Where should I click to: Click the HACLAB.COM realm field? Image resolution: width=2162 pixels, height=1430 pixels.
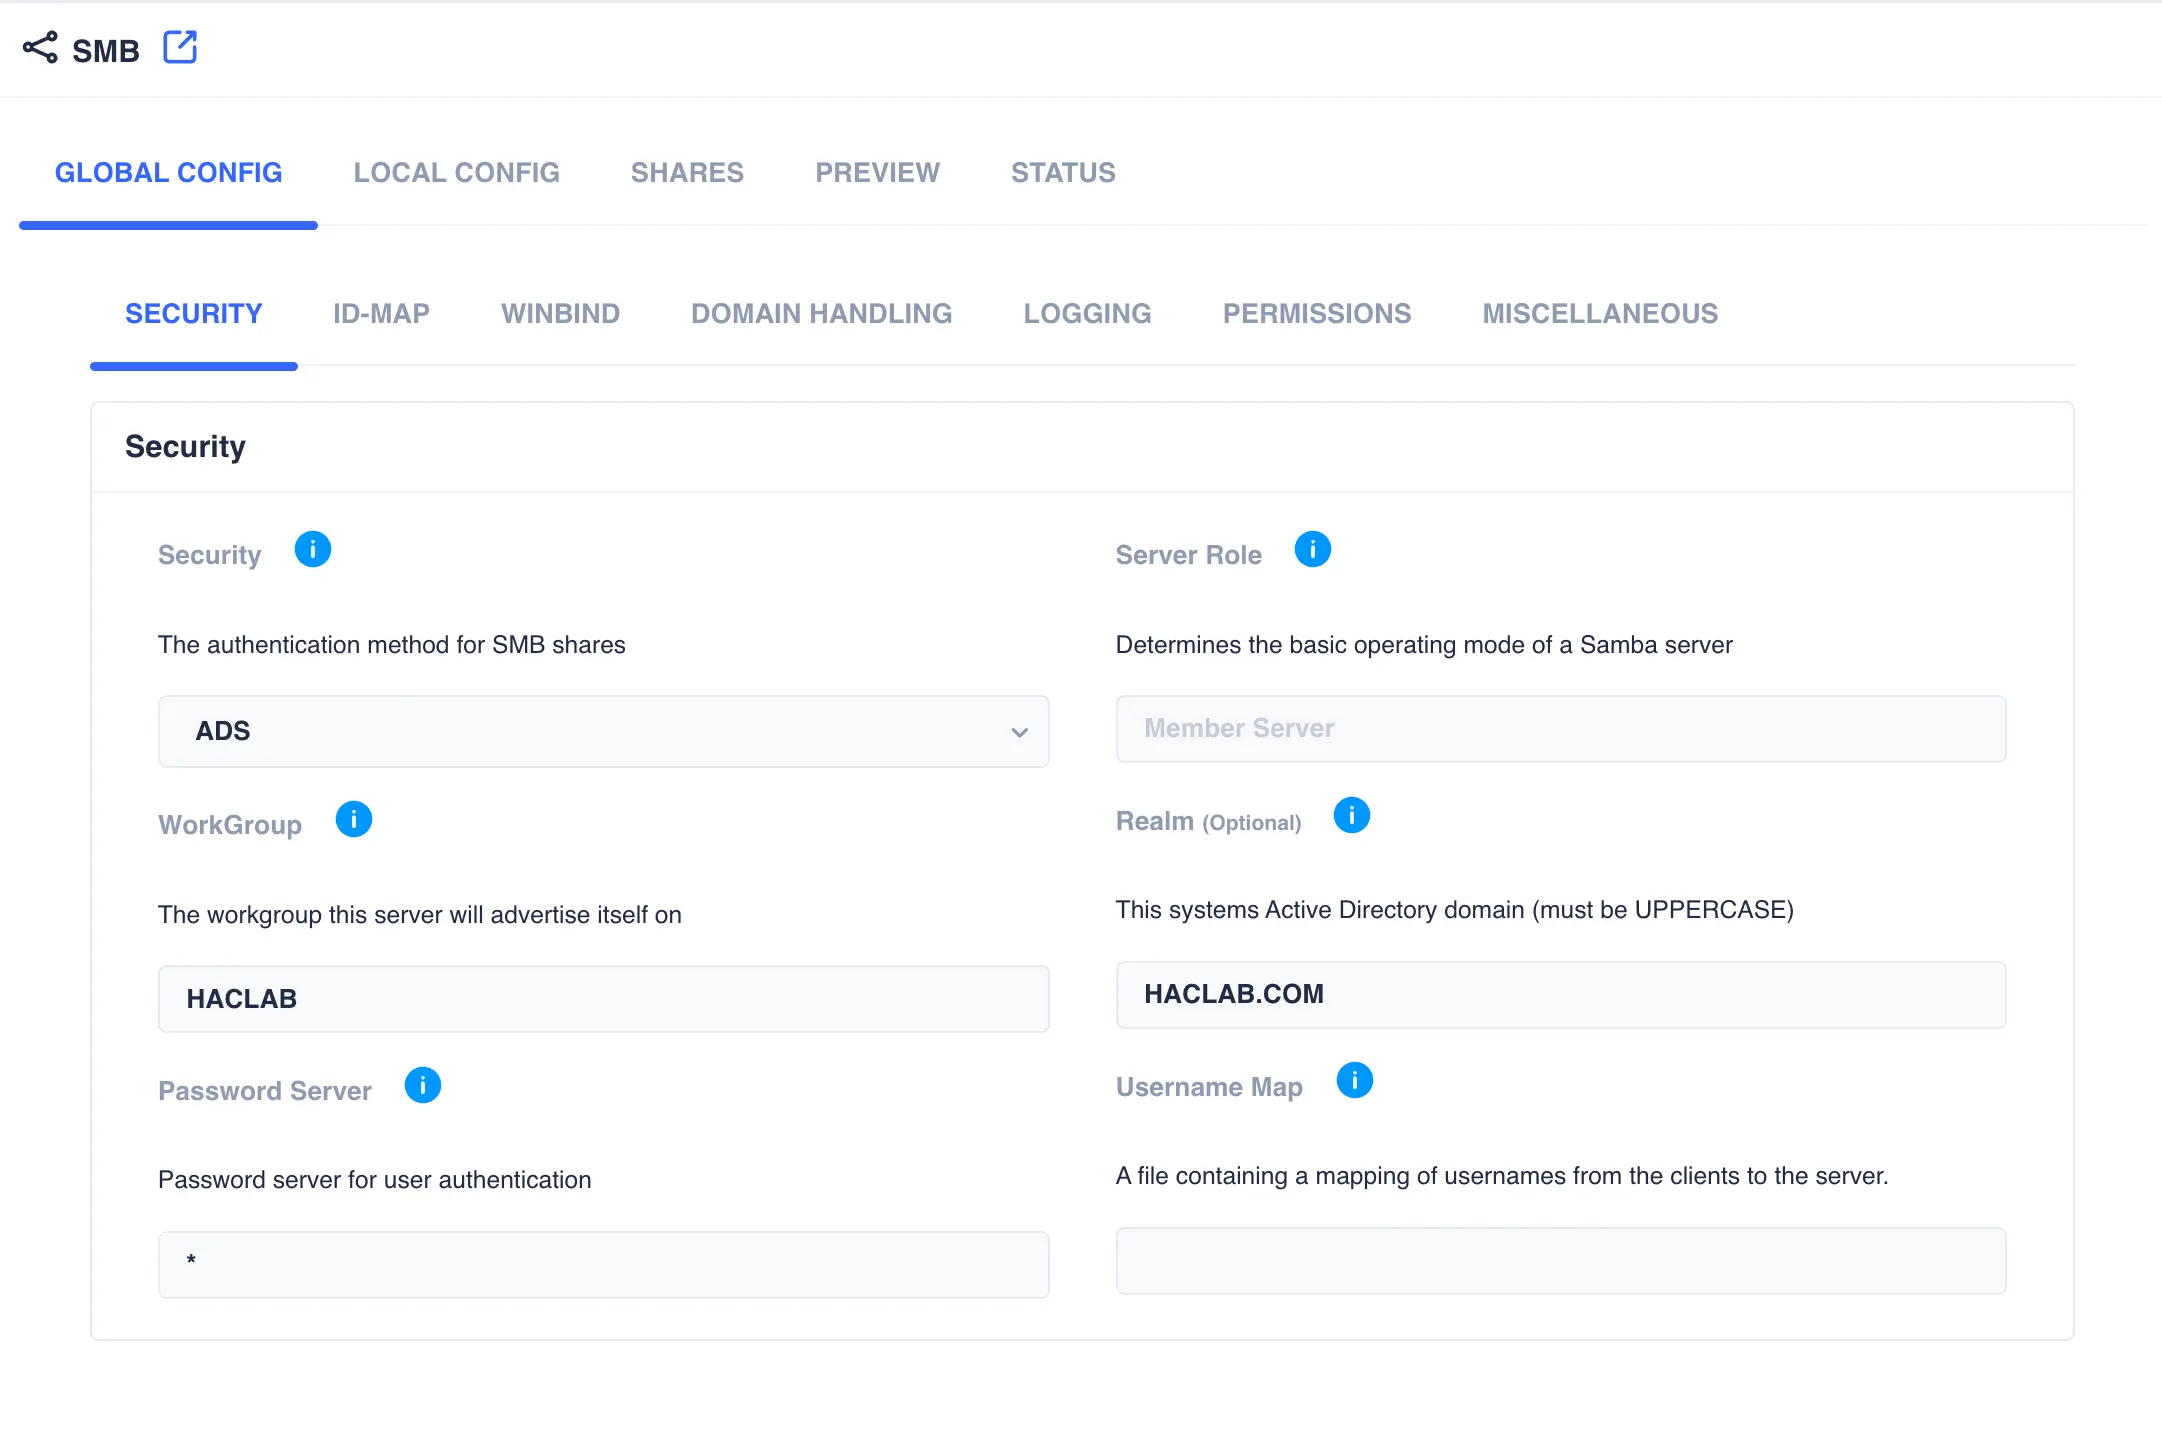coord(1560,994)
